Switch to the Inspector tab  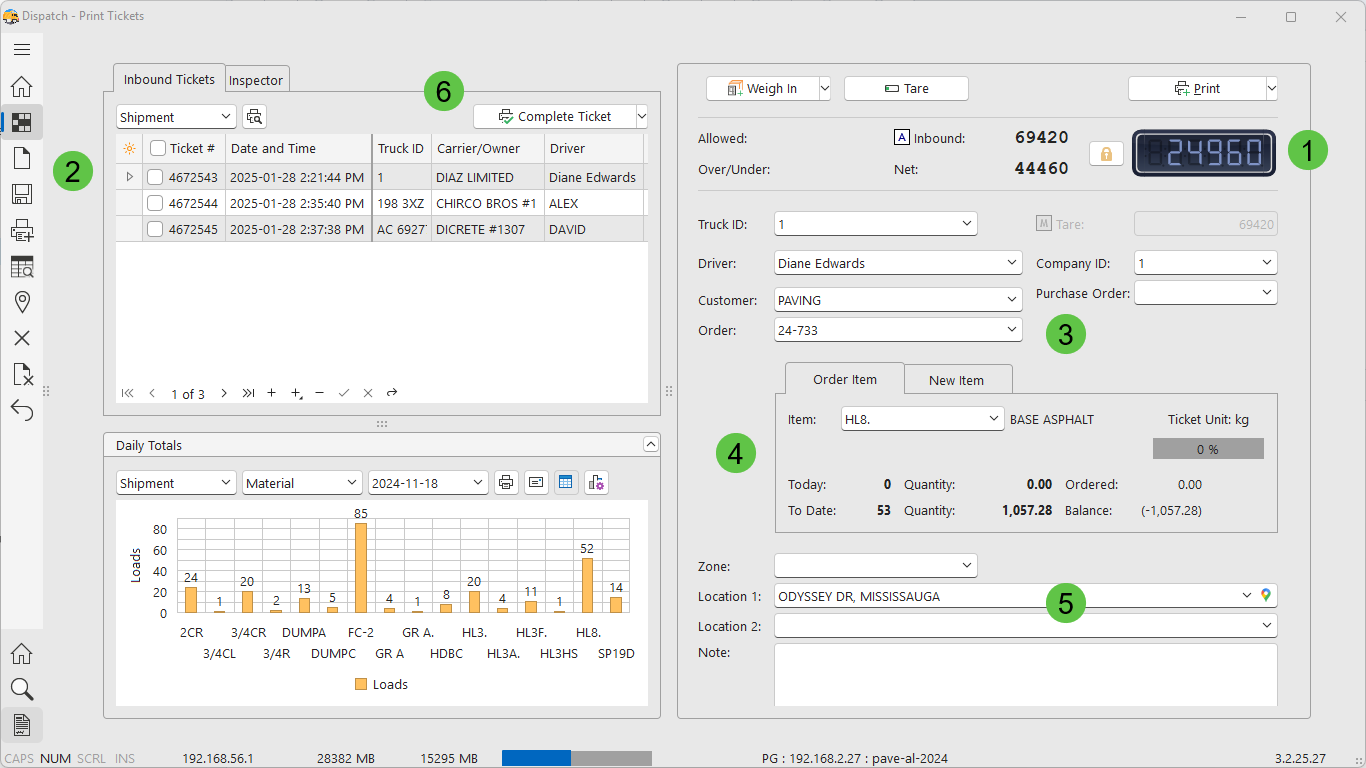[x=257, y=80]
